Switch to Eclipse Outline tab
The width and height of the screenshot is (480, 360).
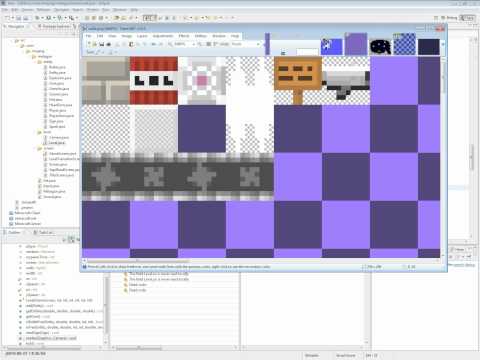(x=13, y=232)
